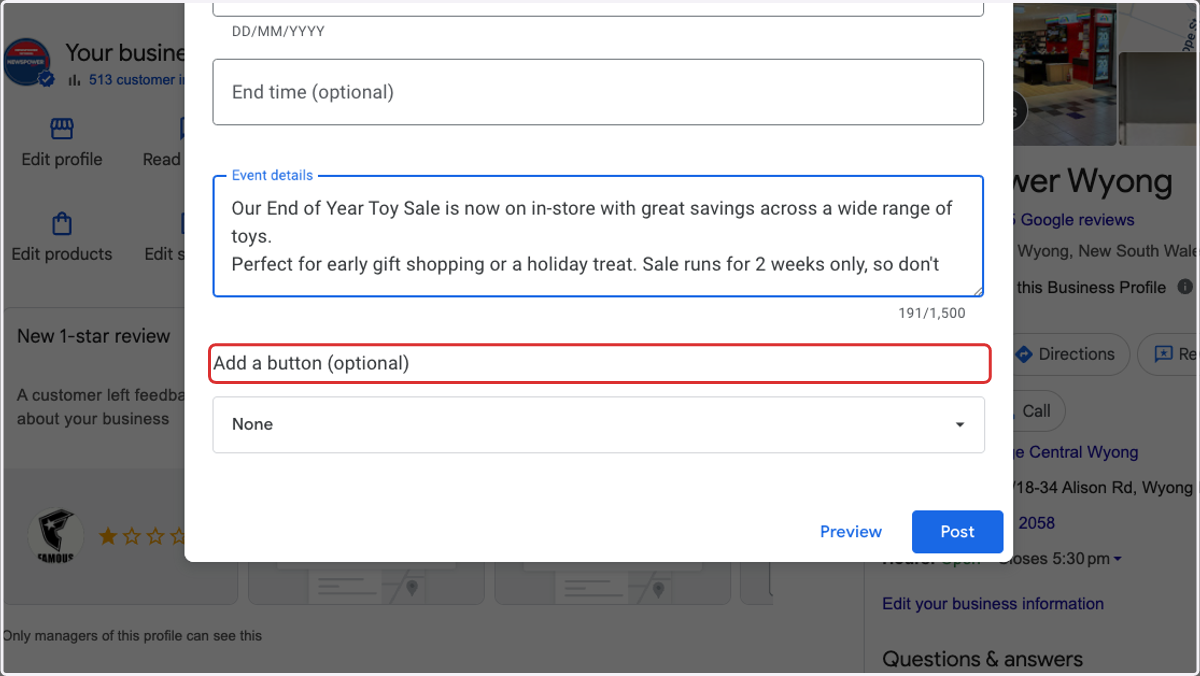Open Edit profile label in background page

click(x=62, y=159)
